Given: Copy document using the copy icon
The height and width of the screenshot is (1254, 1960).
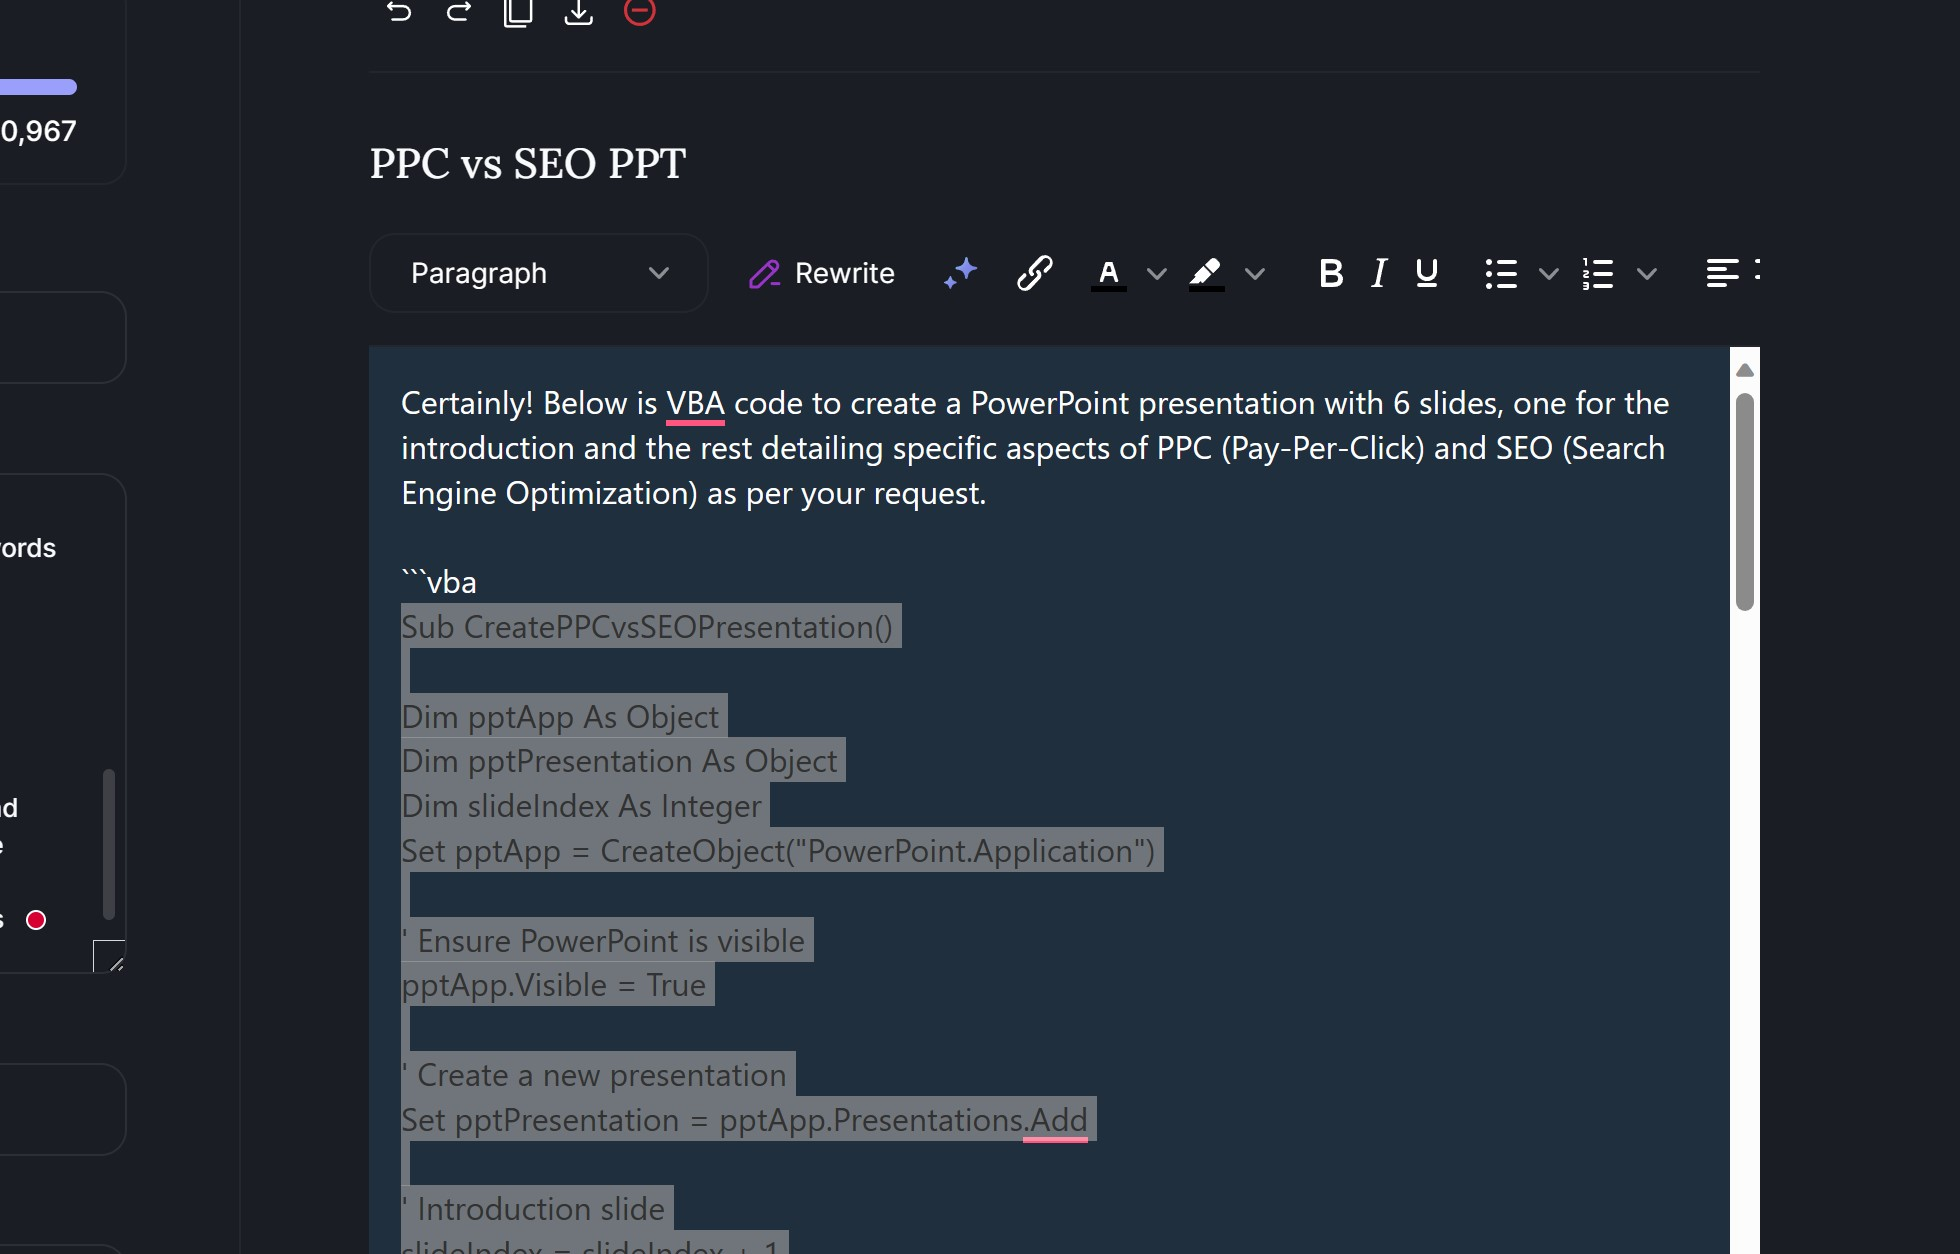Looking at the screenshot, I should pyautogui.click(x=518, y=11).
